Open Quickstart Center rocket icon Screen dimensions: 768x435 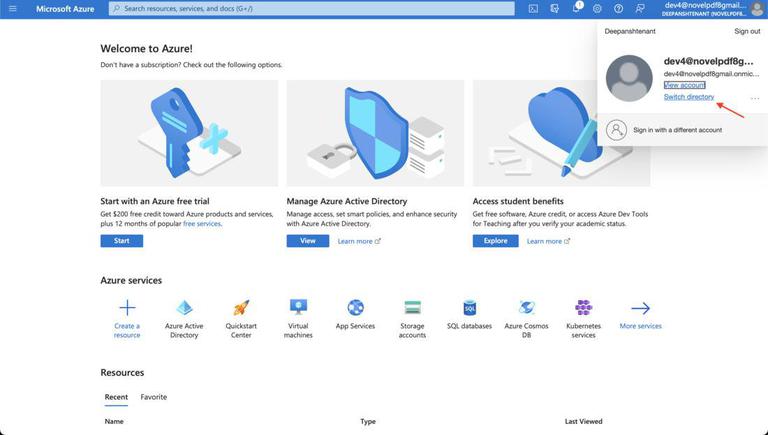point(241,308)
